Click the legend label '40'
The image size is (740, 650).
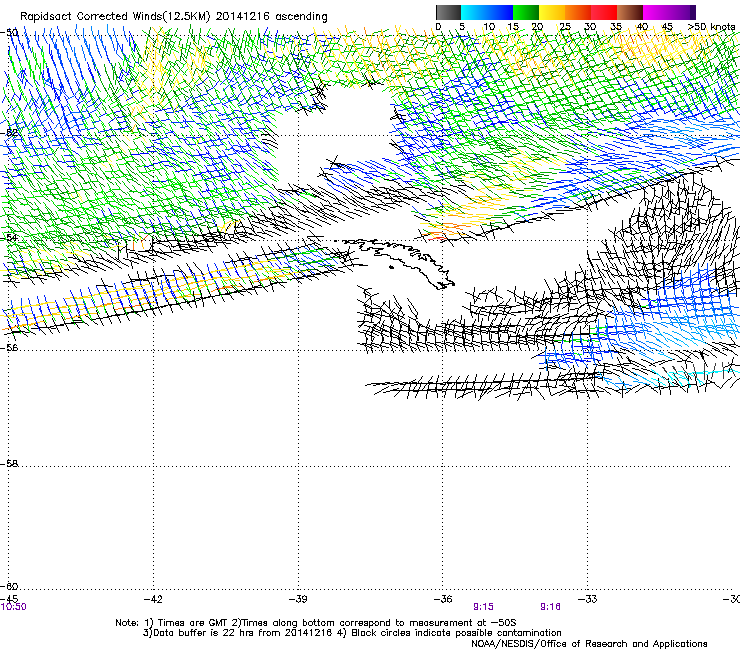[642, 27]
